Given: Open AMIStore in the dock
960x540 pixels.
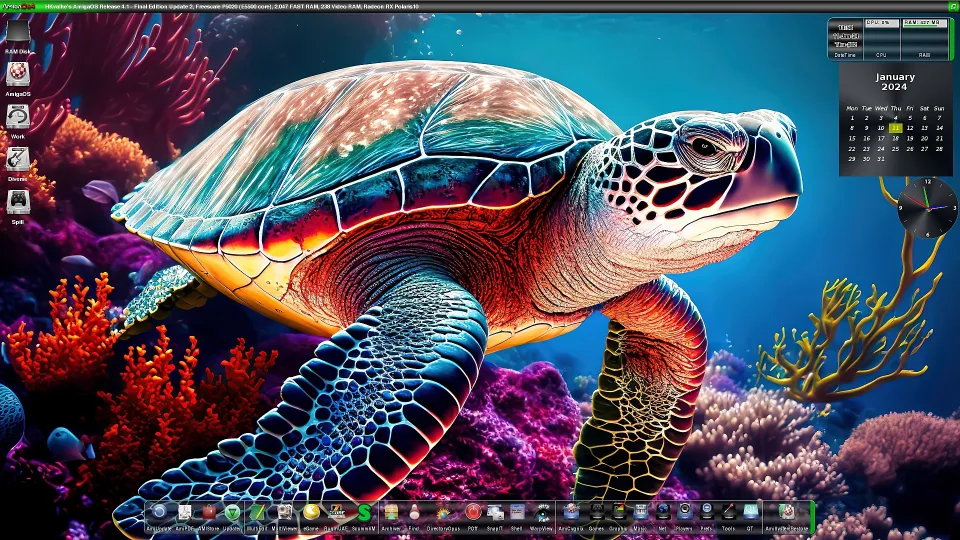Looking at the screenshot, I should 208,513.
